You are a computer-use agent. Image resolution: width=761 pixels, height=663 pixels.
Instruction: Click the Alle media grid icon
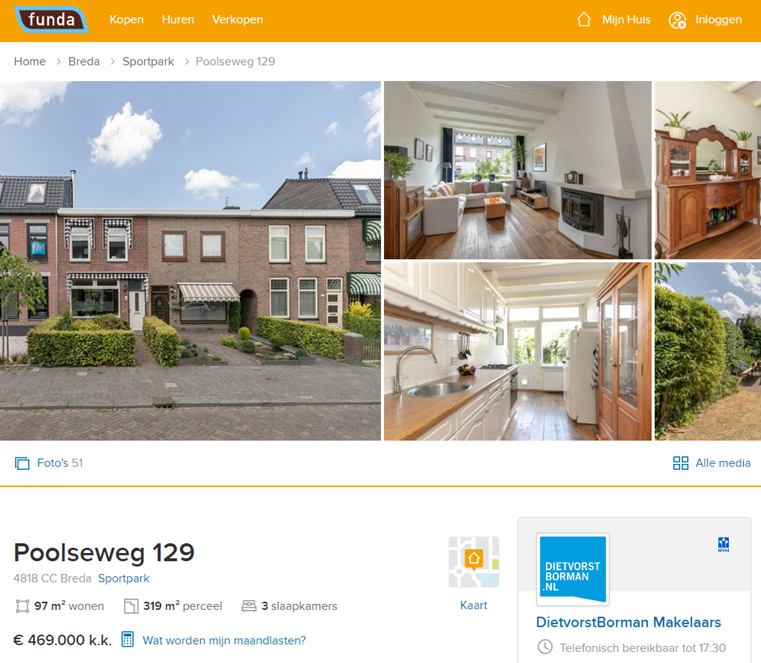point(680,463)
